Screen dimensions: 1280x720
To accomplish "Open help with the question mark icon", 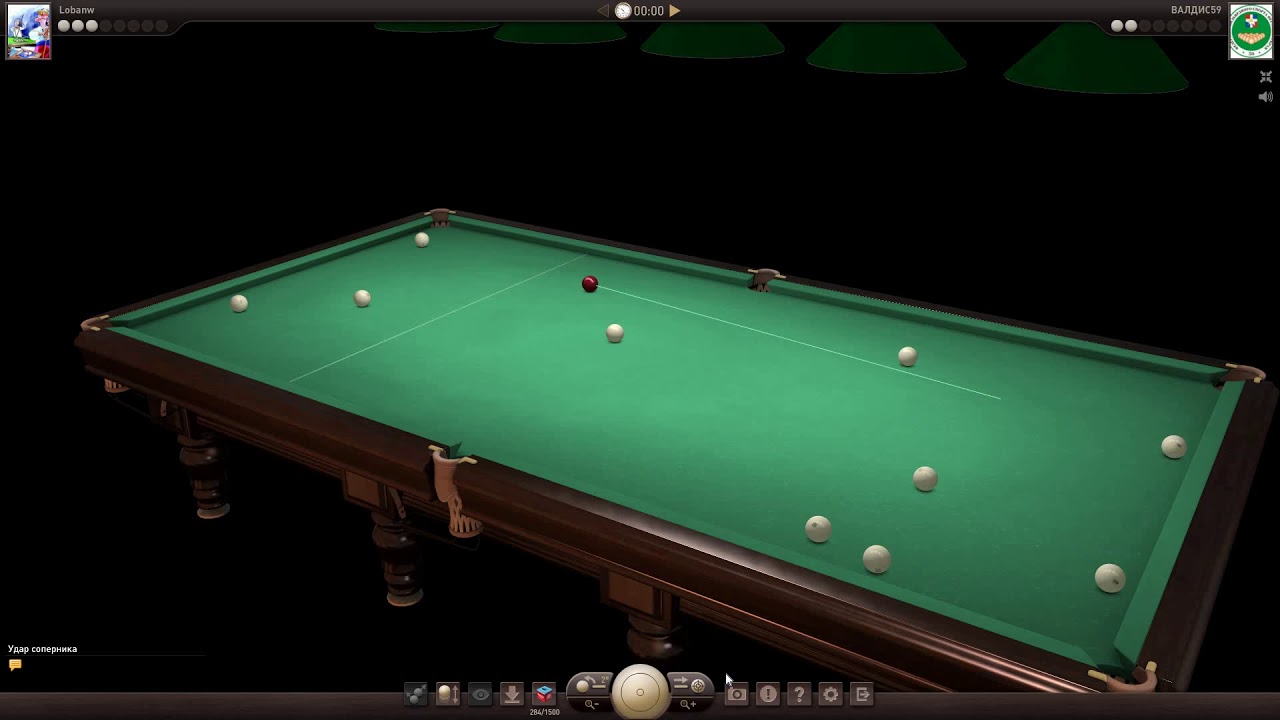I will coord(799,694).
